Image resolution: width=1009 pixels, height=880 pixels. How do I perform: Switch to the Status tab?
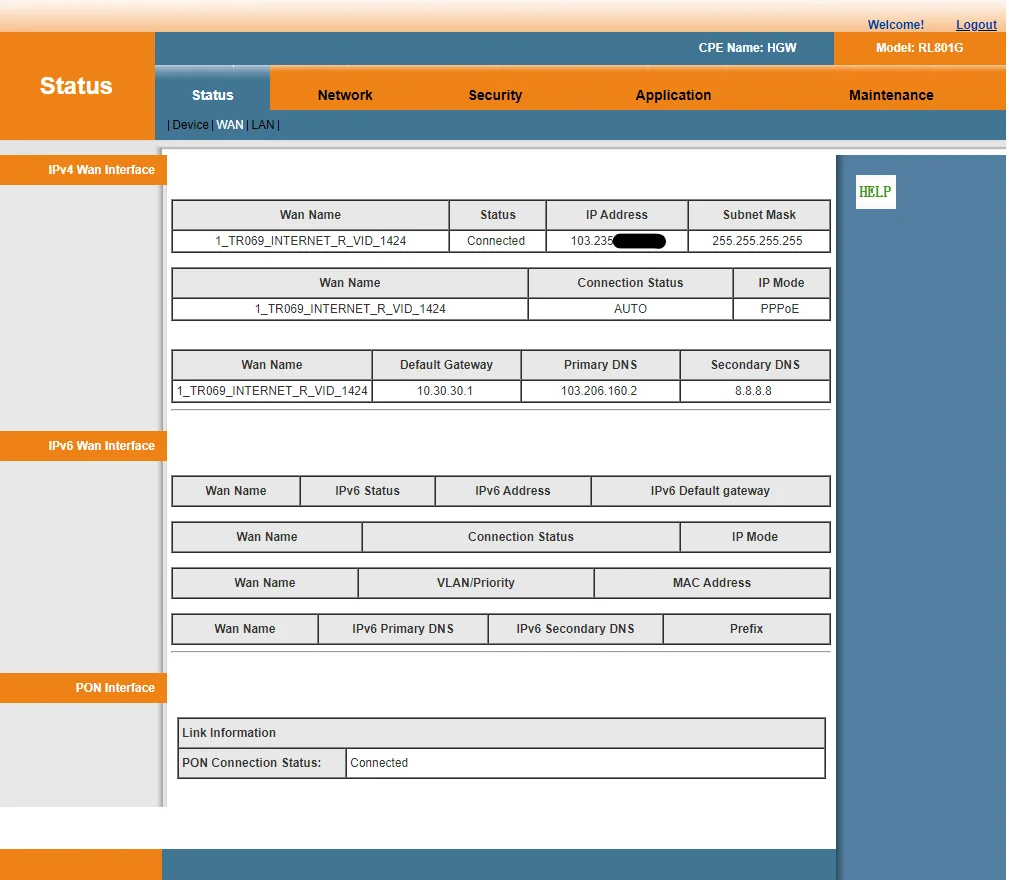point(212,95)
